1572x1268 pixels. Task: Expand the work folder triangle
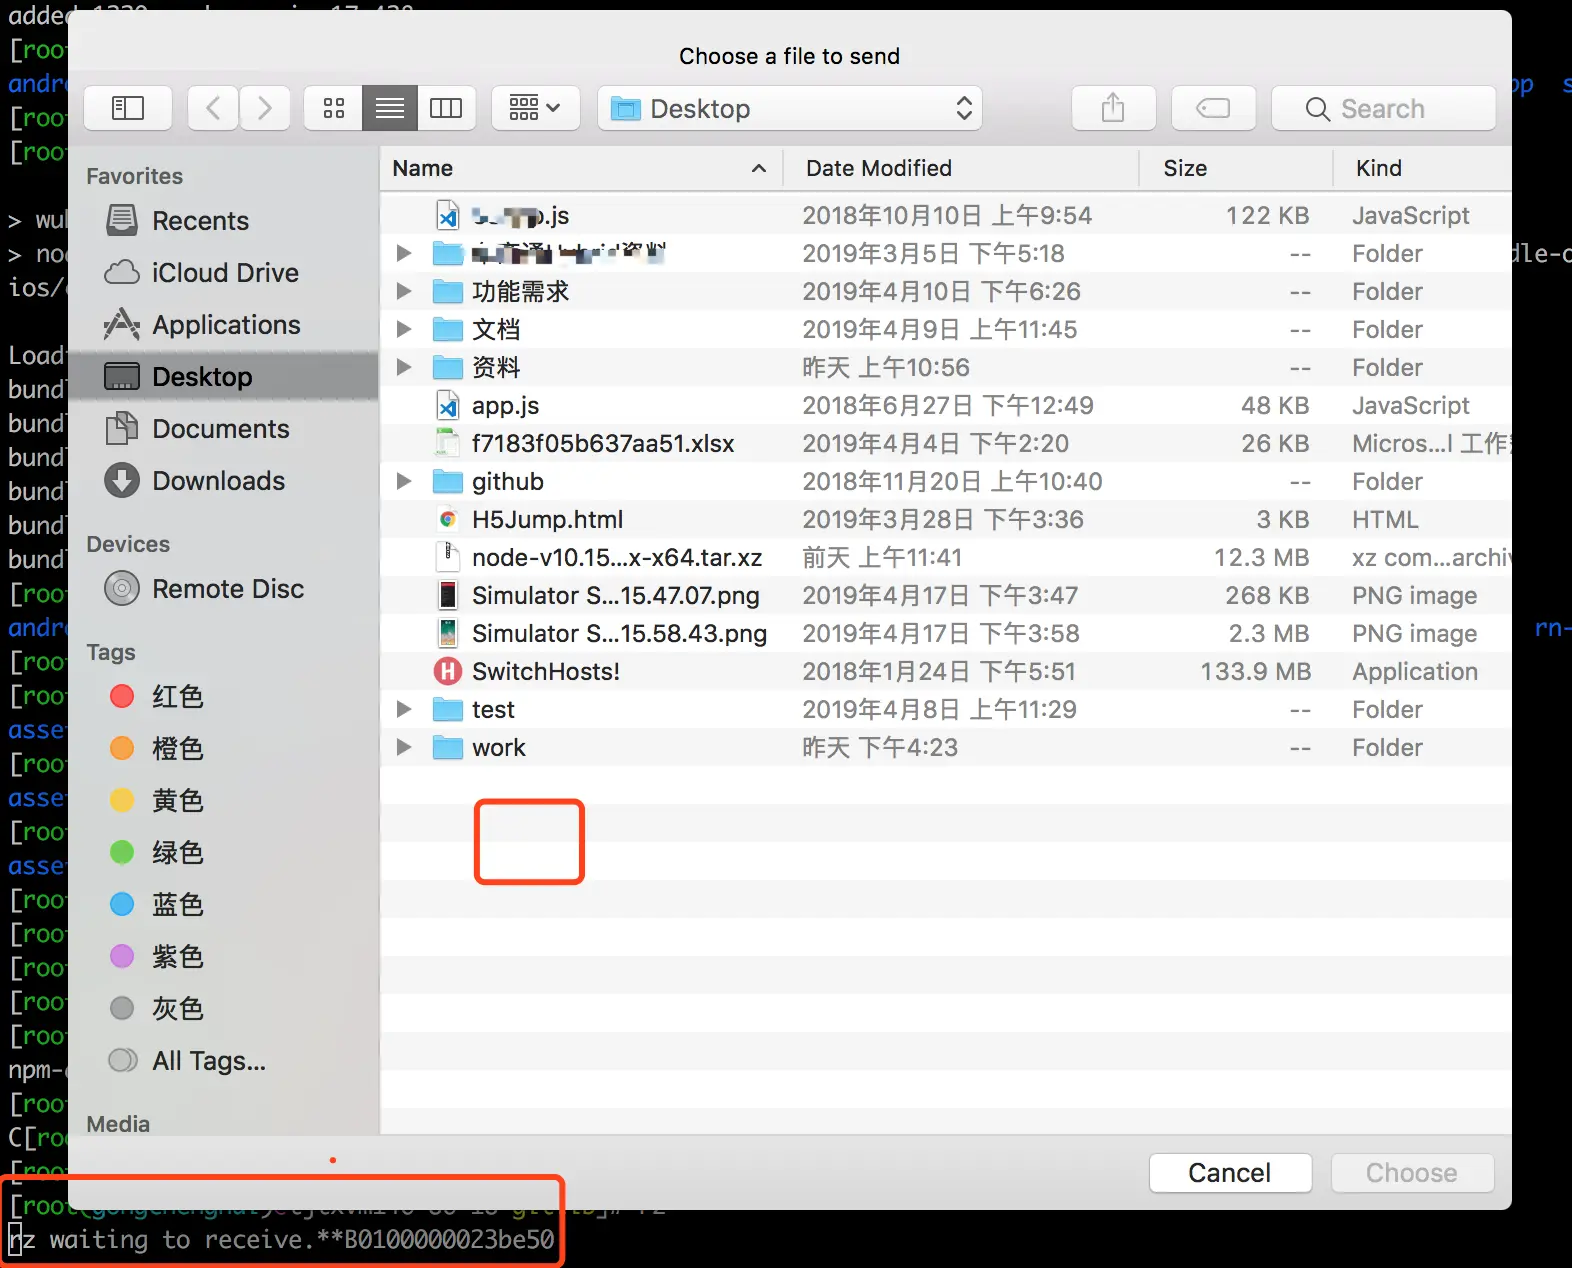pyautogui.click(x=404, y=748)
